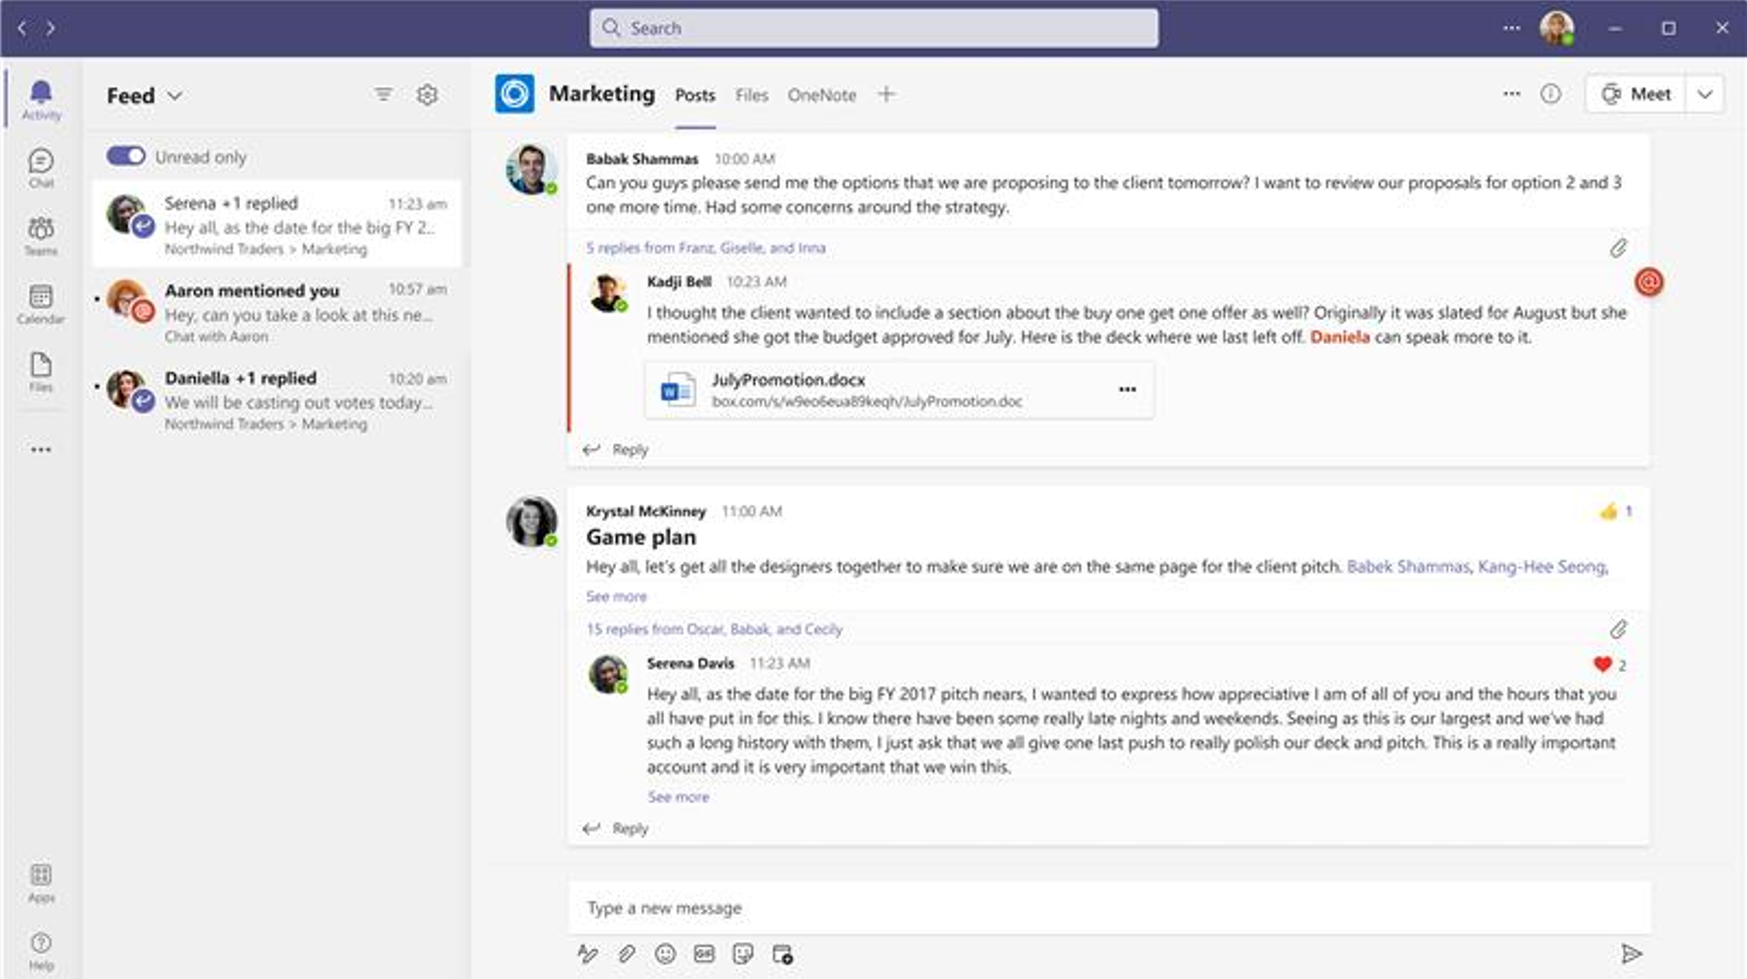Open the OneNote tab
1747x979 pixels.
[821, 94]
